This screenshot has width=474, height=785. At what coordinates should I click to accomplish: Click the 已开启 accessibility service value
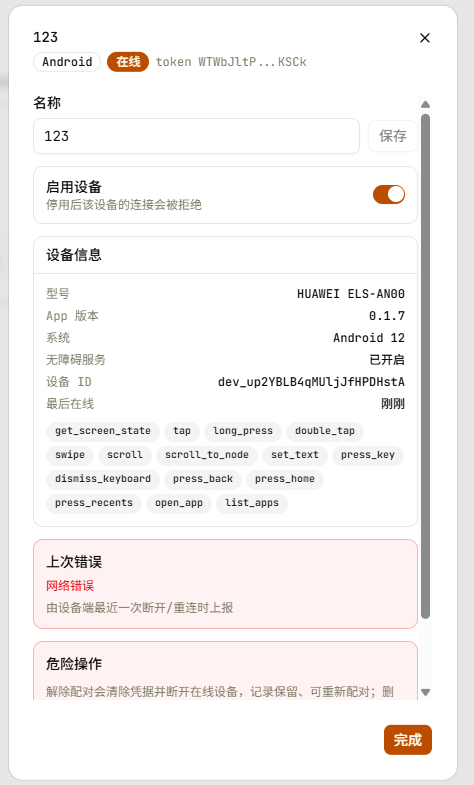387,360
